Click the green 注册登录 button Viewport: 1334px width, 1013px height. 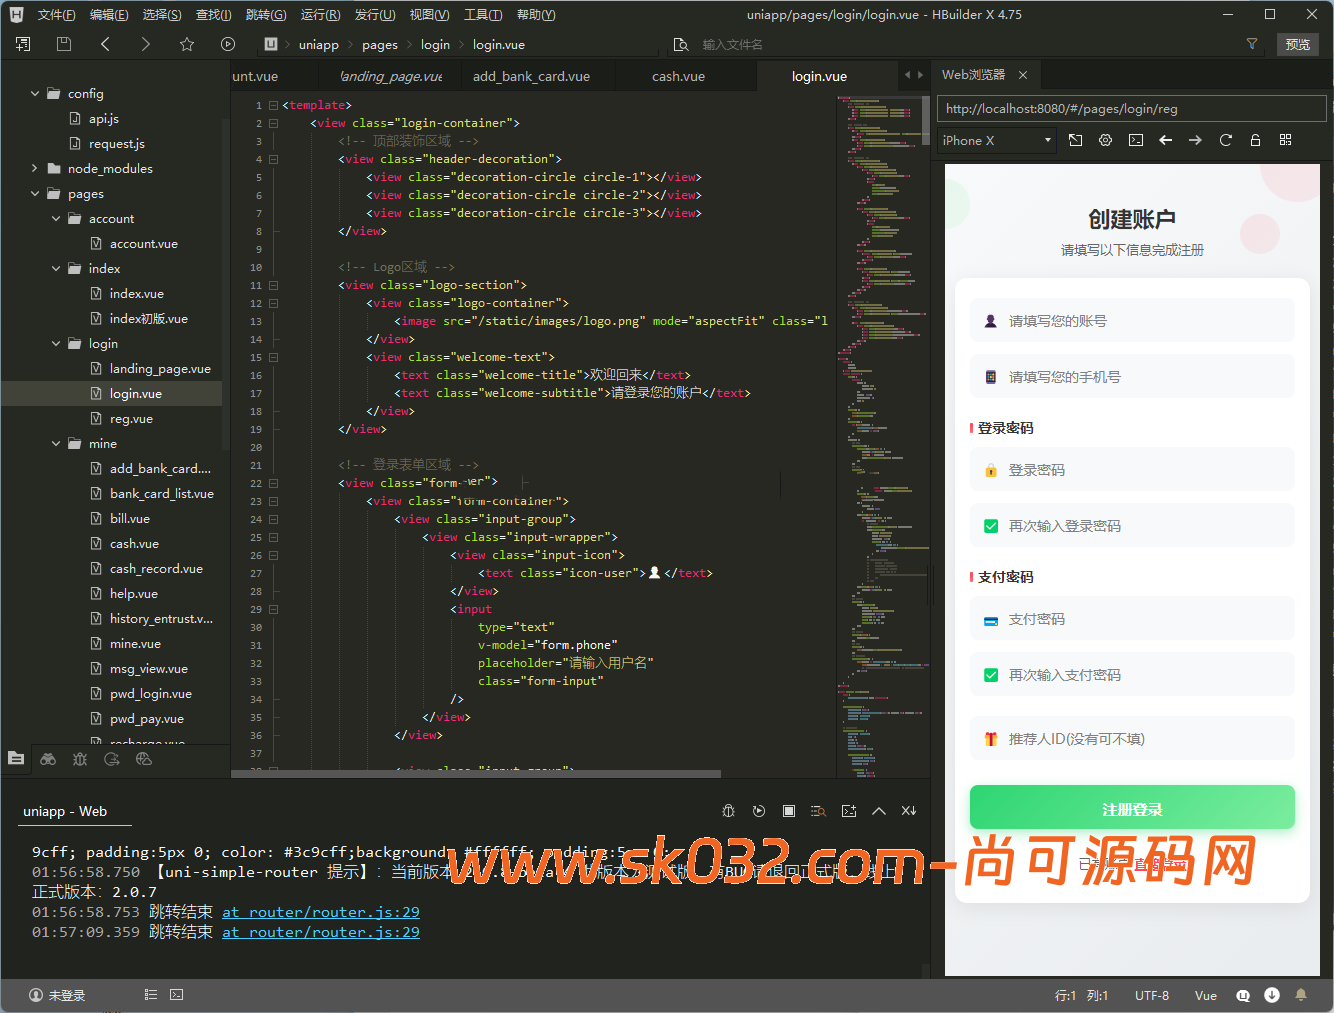point(1132,809)
